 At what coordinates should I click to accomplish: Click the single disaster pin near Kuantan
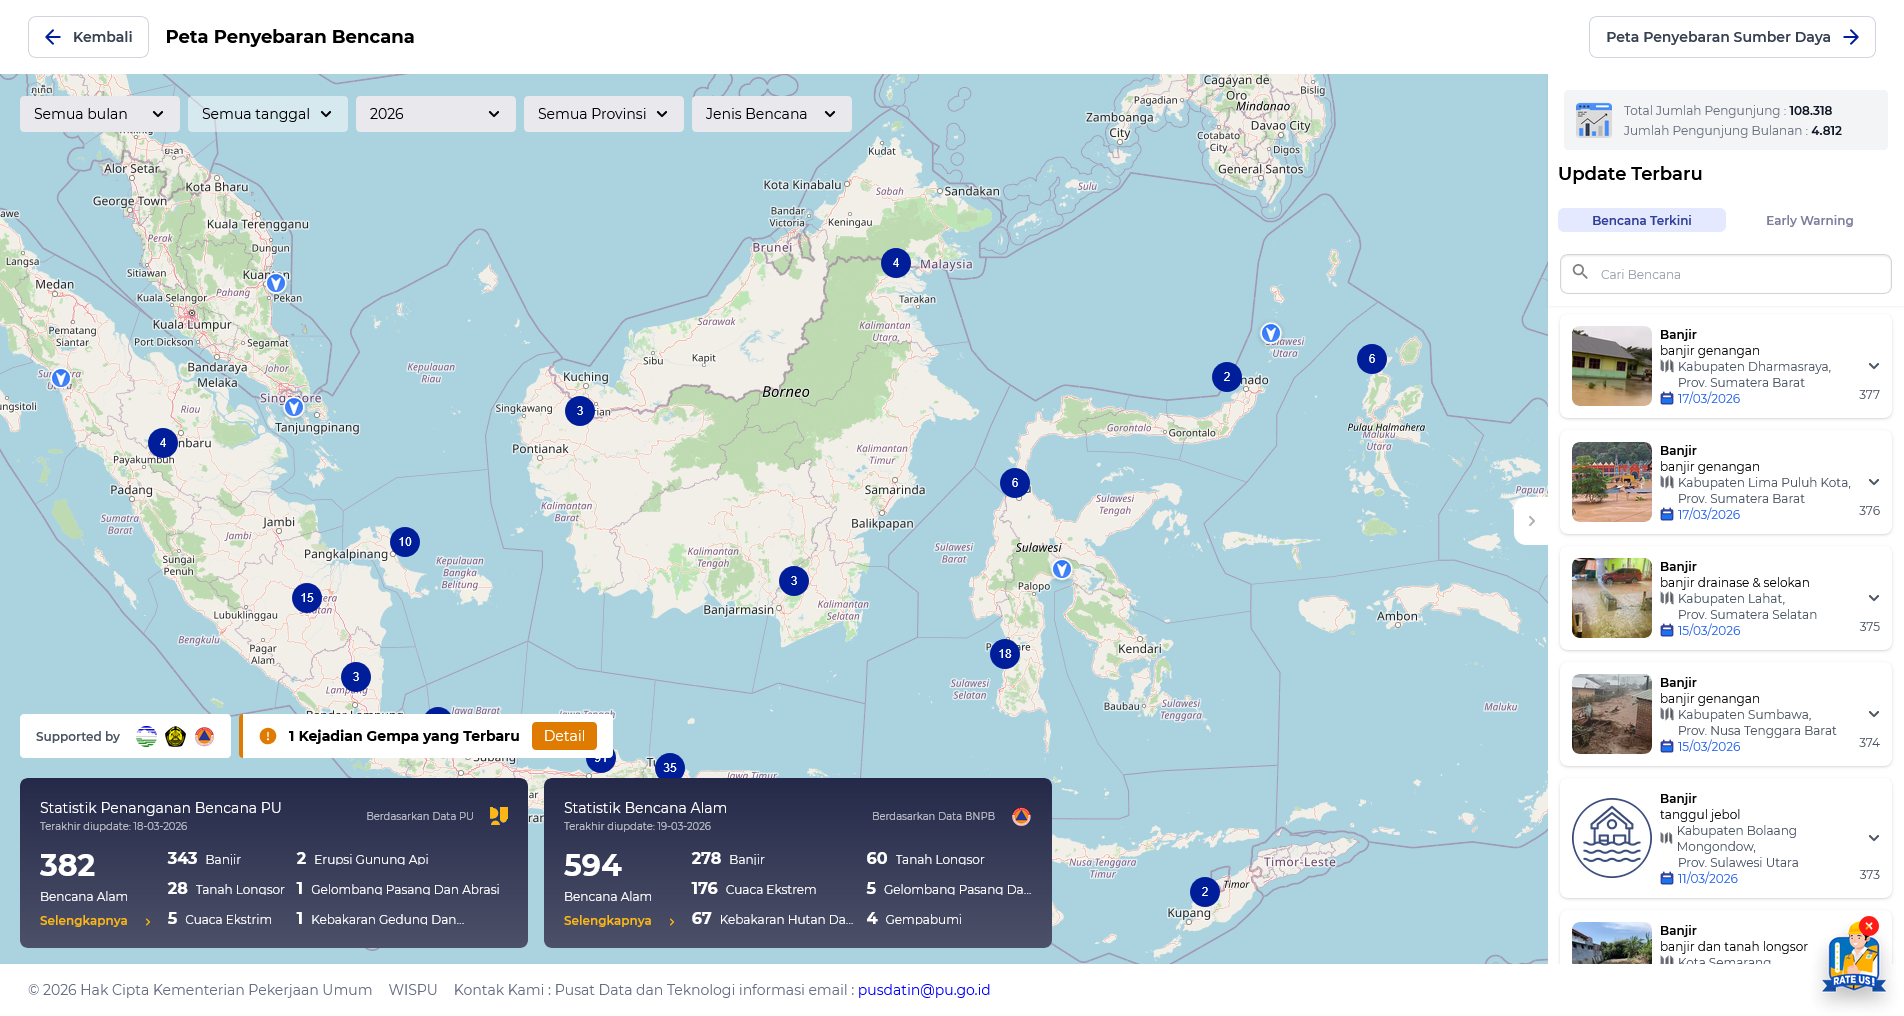(276, 283)
